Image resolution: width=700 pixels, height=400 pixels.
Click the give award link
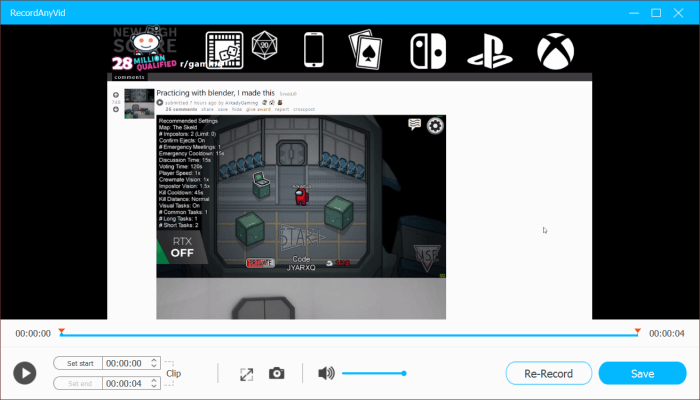pos(258,109)
